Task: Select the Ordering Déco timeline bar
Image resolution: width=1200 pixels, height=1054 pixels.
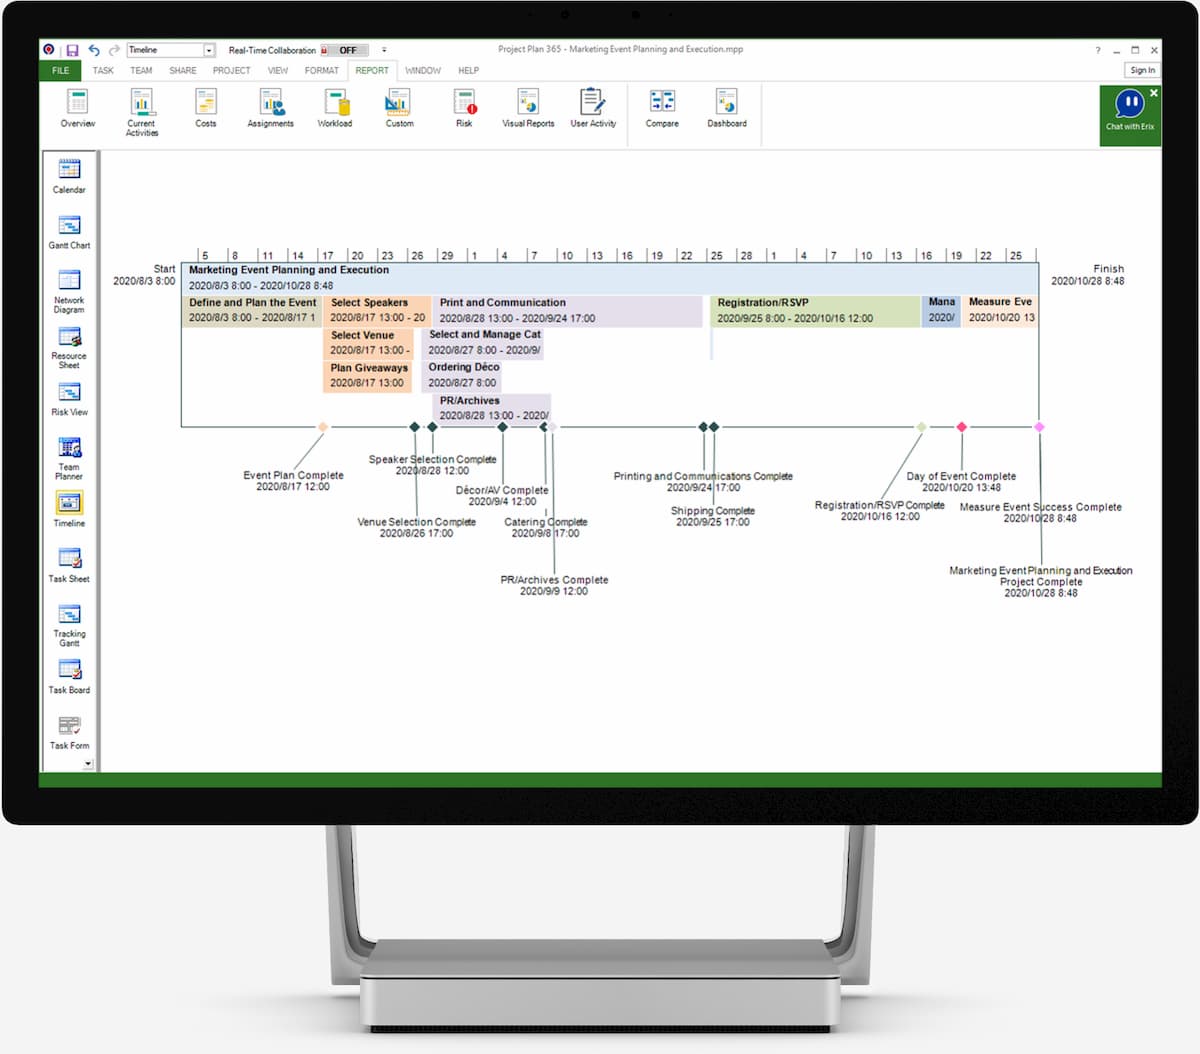Action: tap(462, 375)
